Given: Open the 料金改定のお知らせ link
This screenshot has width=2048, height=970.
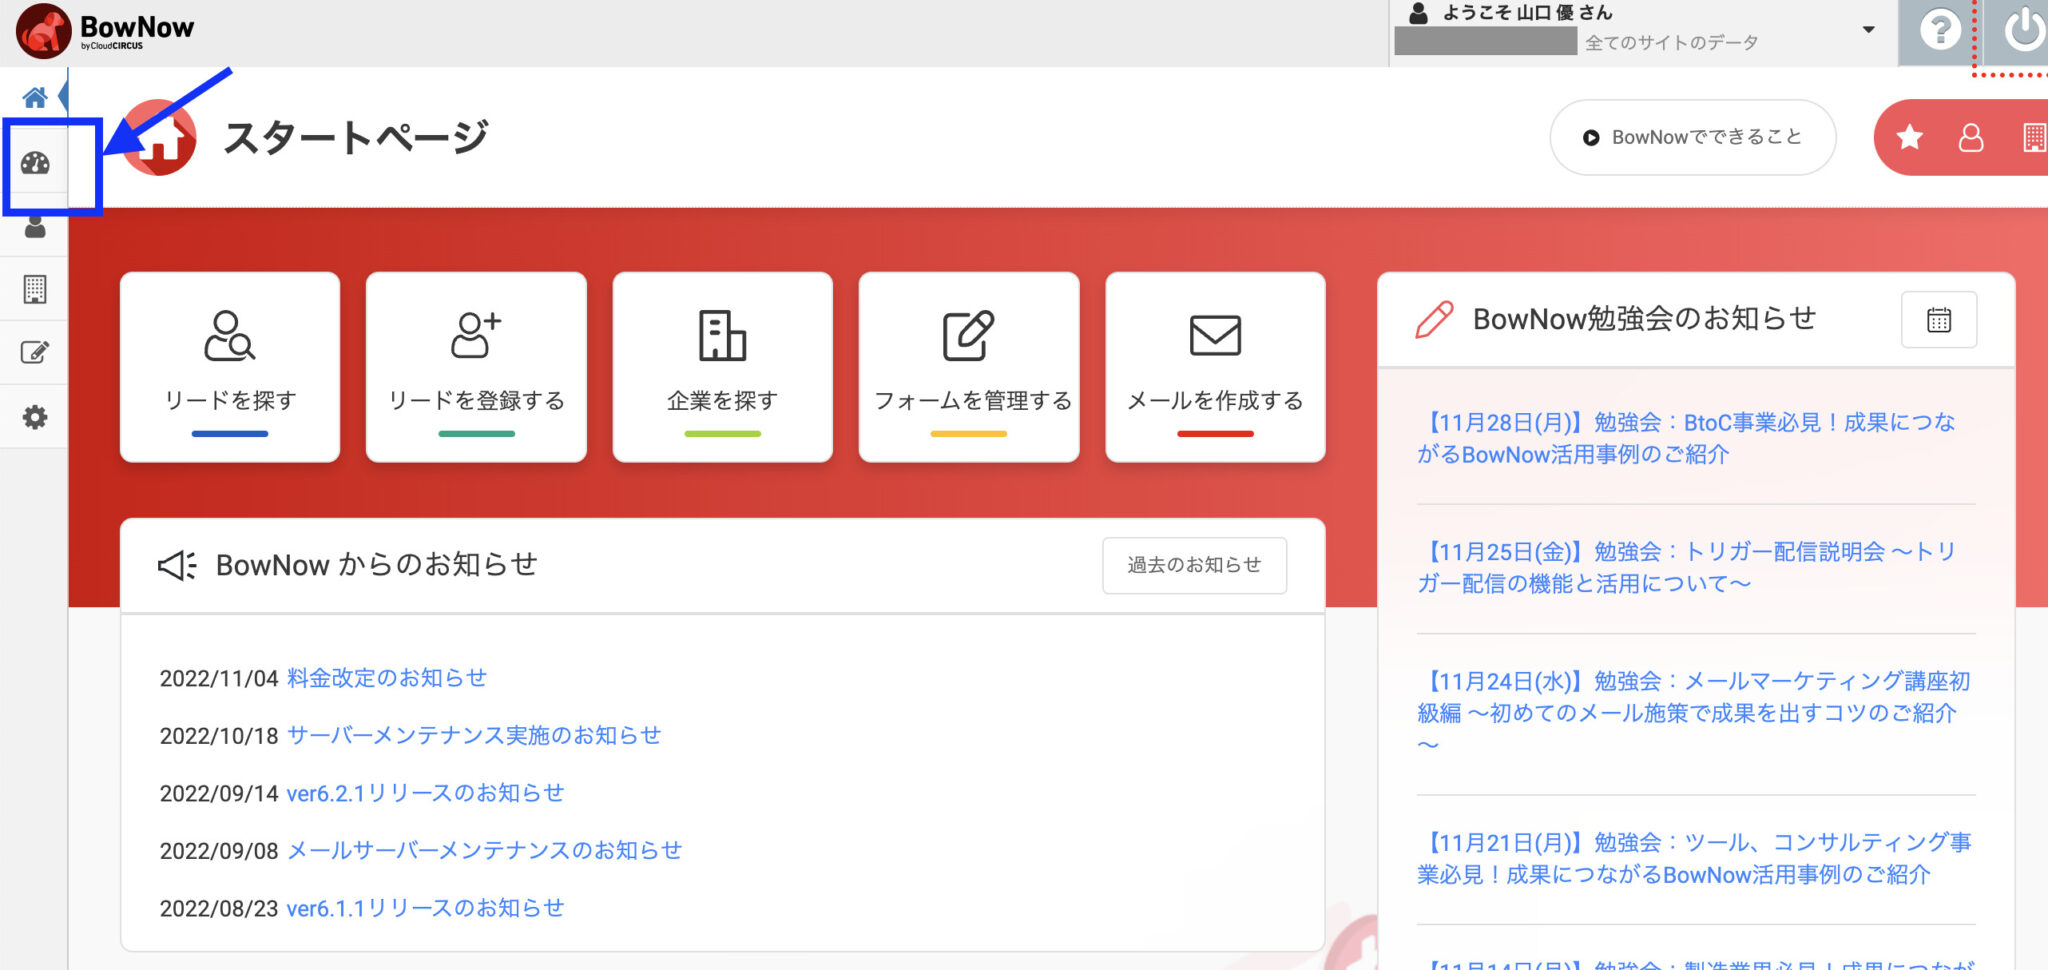Looking at the screenshot, I should click(x=387, y=678).
